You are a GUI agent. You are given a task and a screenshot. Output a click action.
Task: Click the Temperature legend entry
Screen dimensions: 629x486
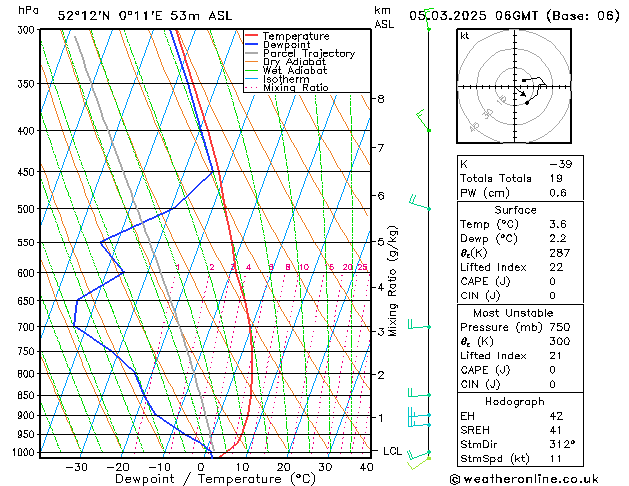(296, 36)
